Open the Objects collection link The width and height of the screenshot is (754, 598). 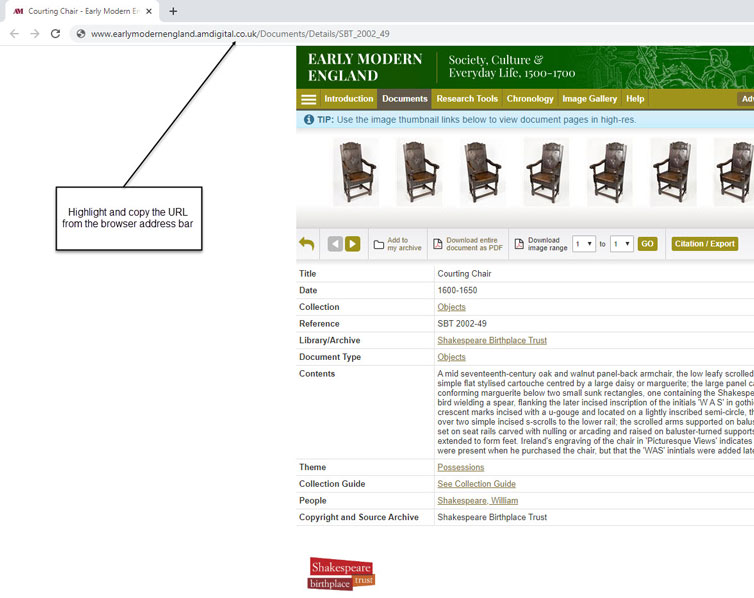452,307
